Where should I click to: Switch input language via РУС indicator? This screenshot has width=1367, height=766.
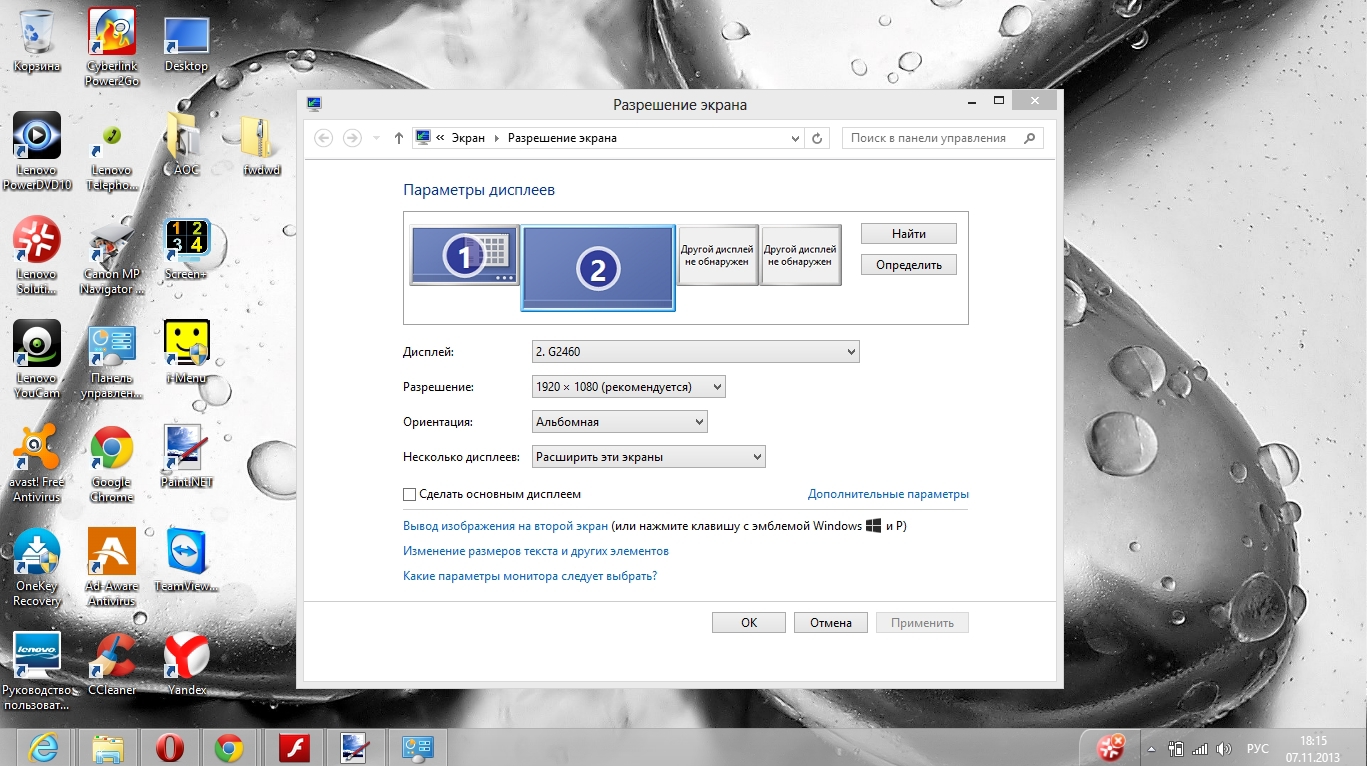[x=1258, y=749]
